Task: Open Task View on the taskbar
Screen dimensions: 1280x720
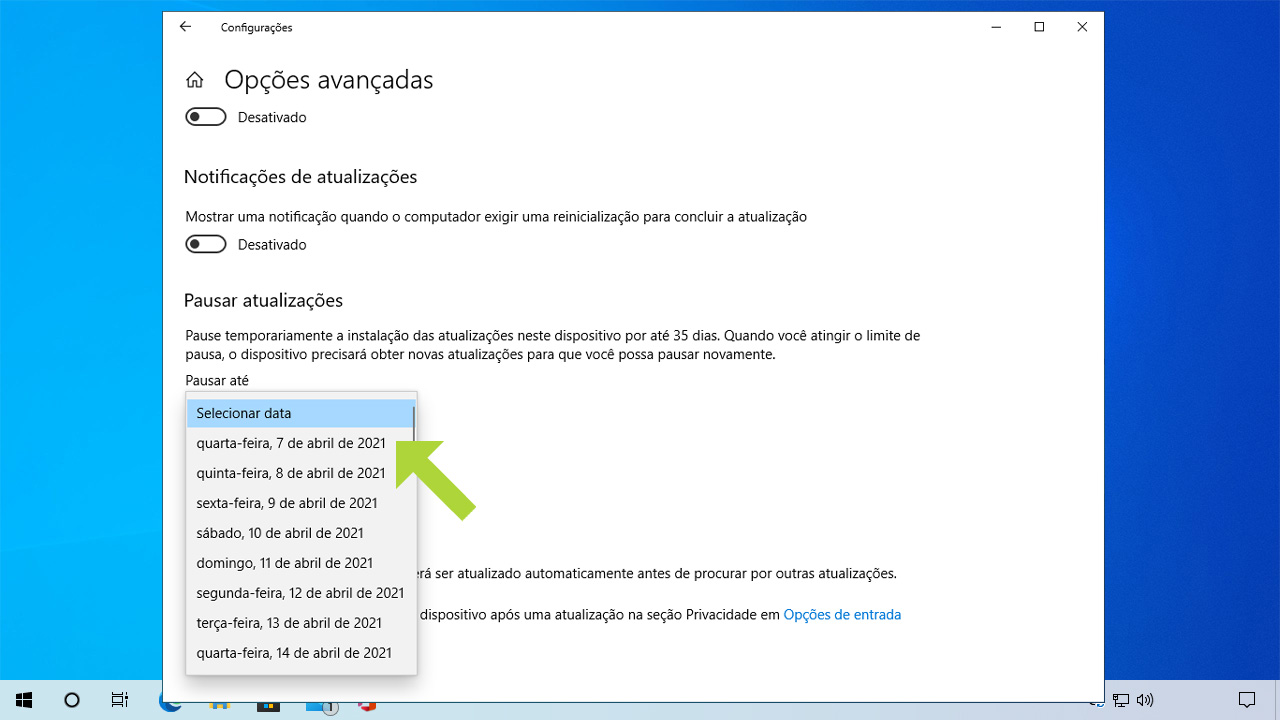Action: pyautogui.click(x=120, y=700)
